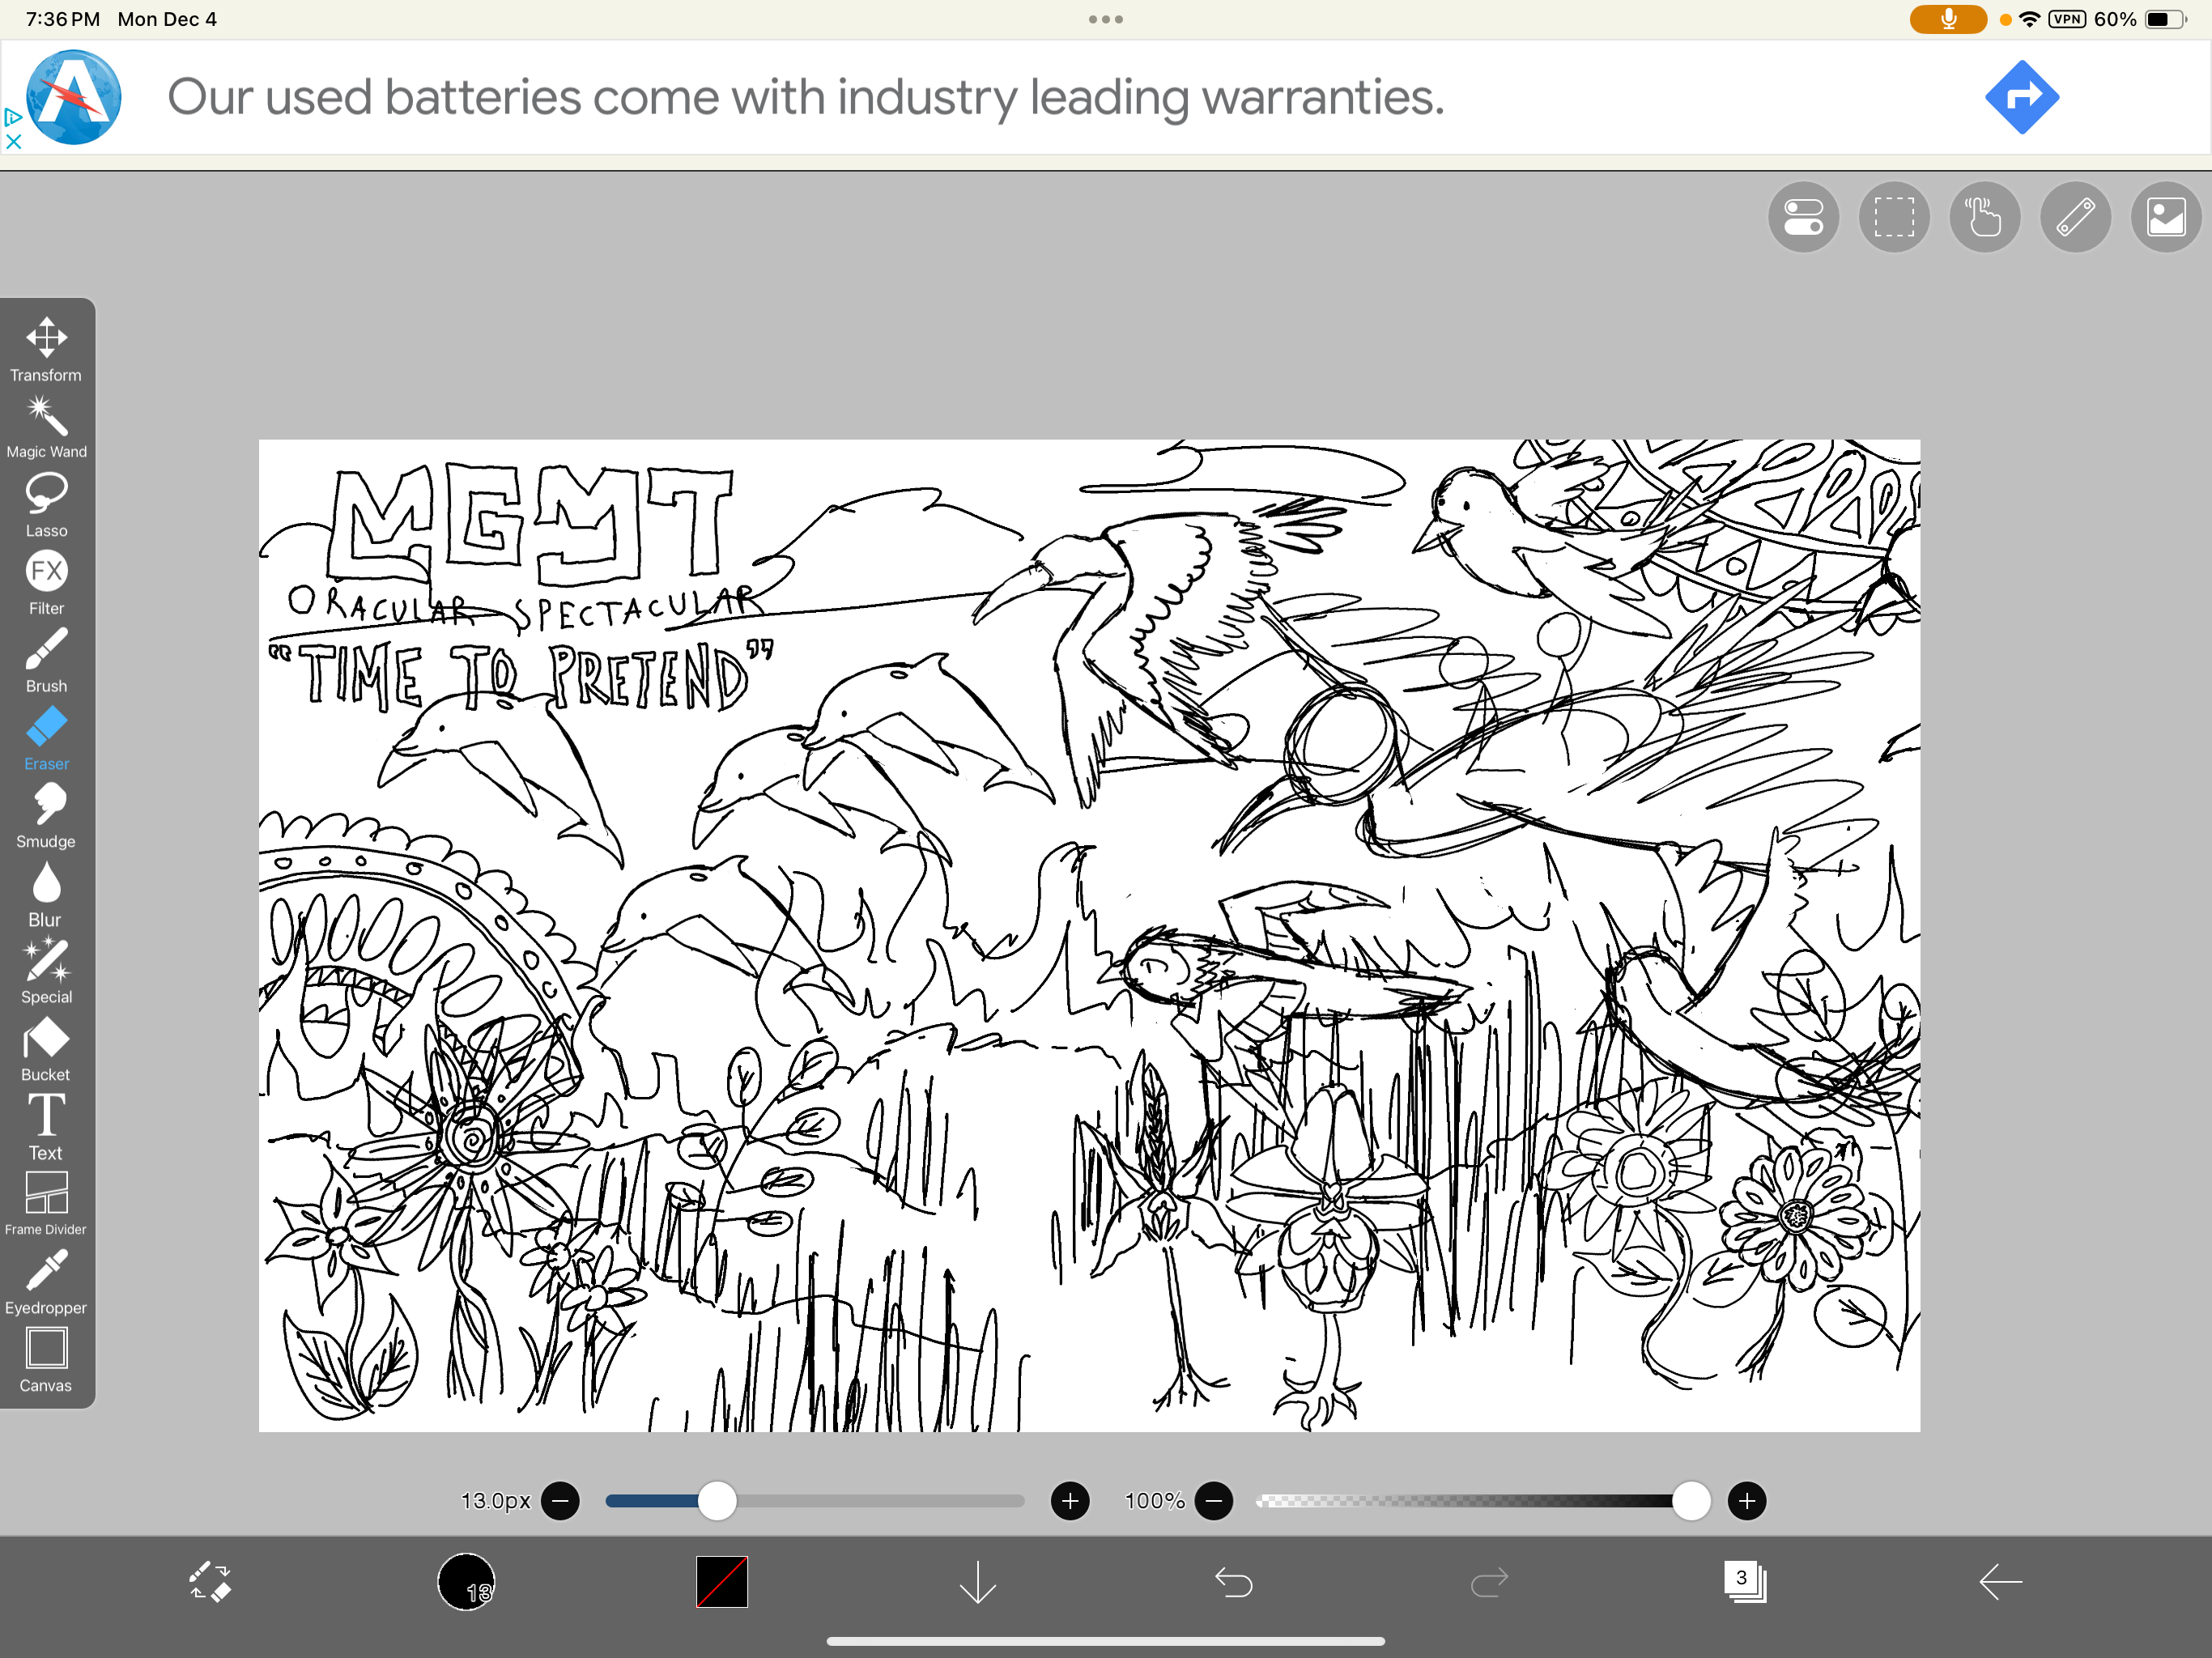Open the layers panel showing 3
The width and height of the screenshot is (2212, 1658).
click(1745, 1582)
